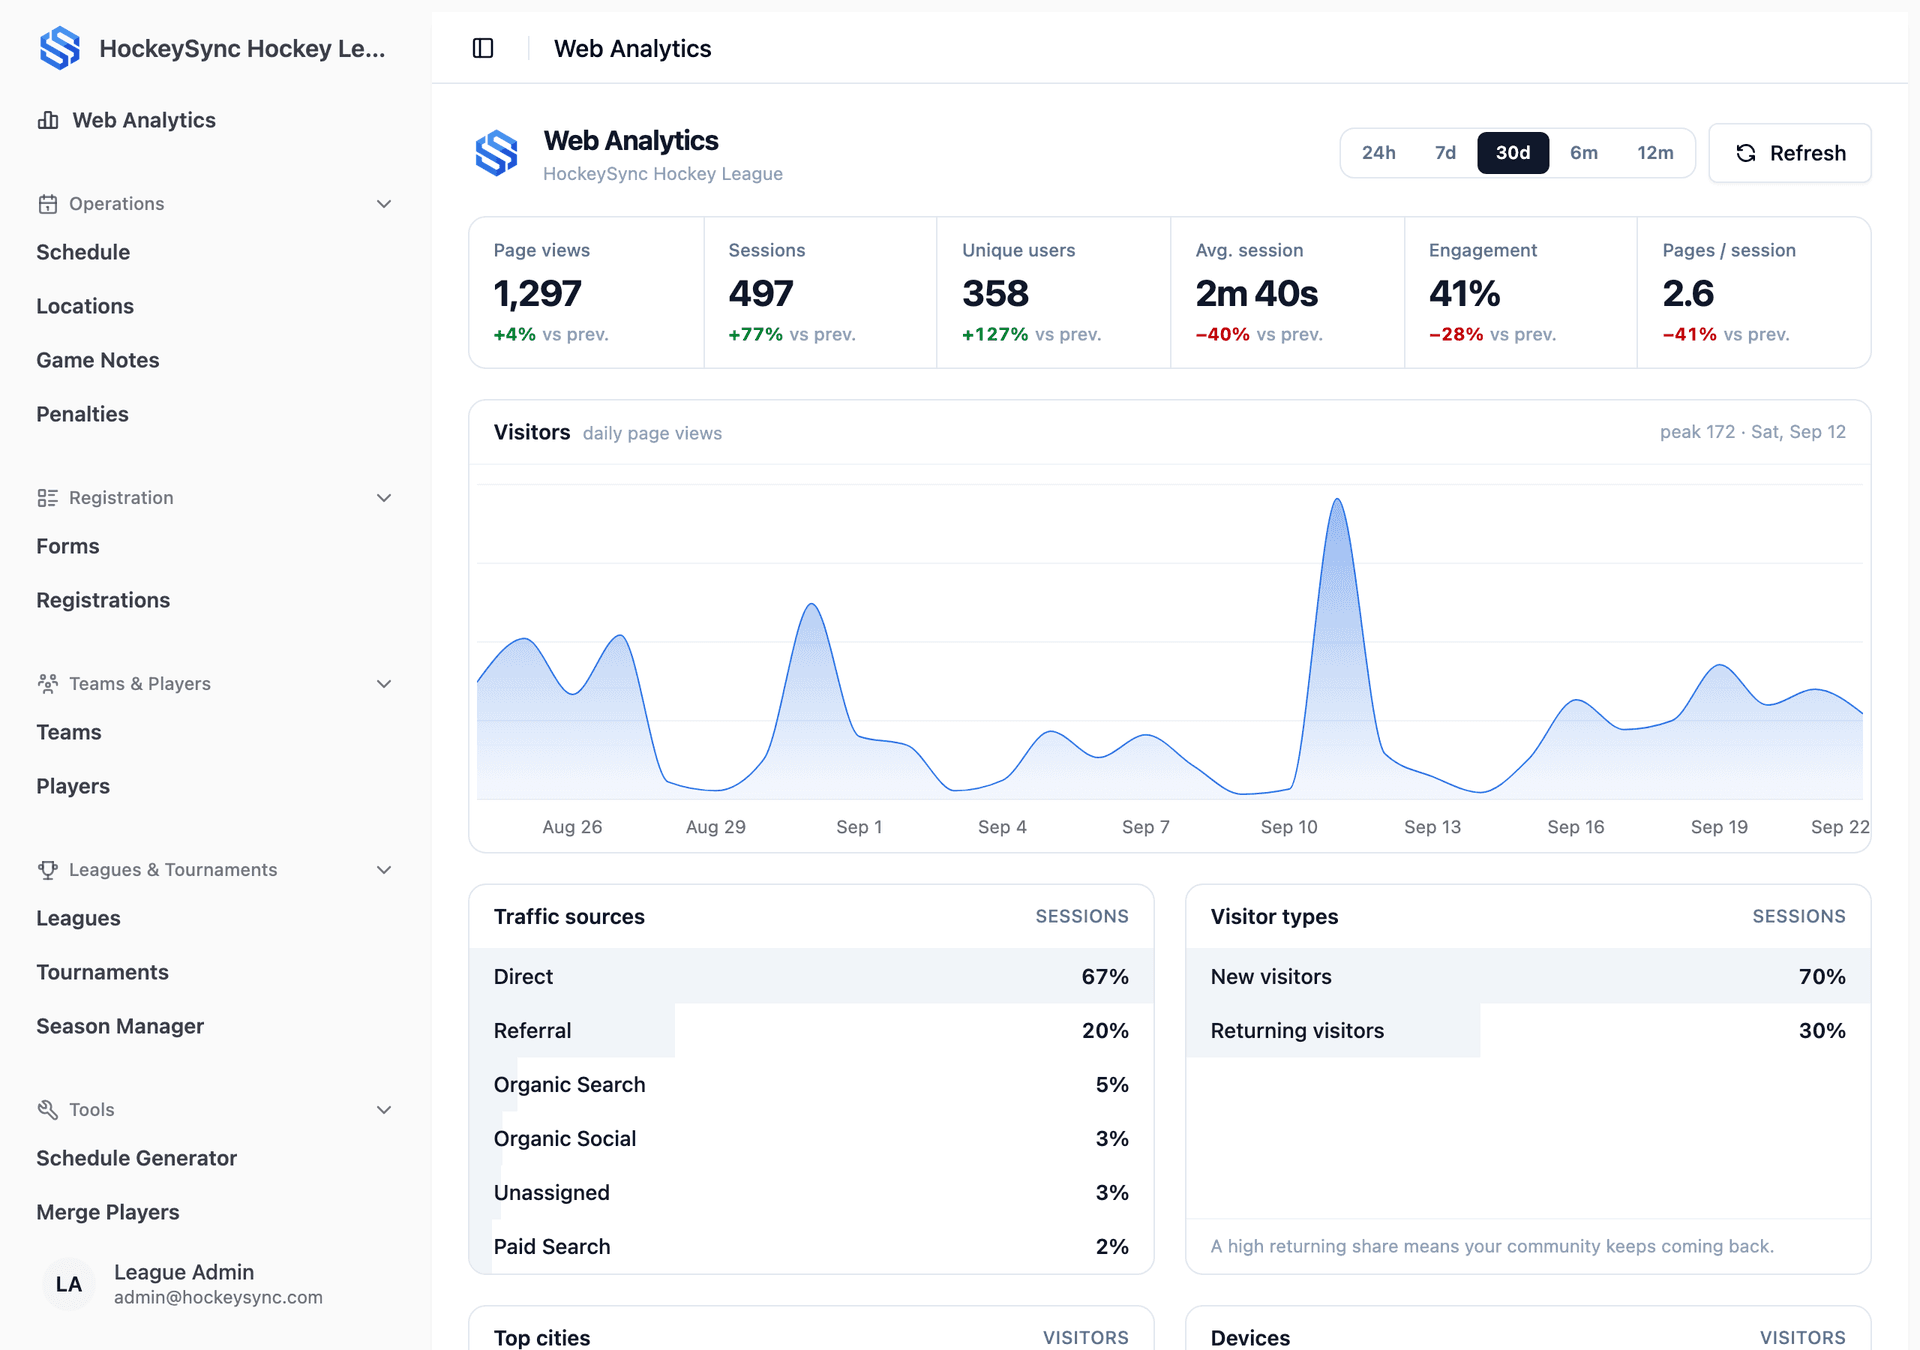
Task: Go to Registrations
Action: [103, 600]
